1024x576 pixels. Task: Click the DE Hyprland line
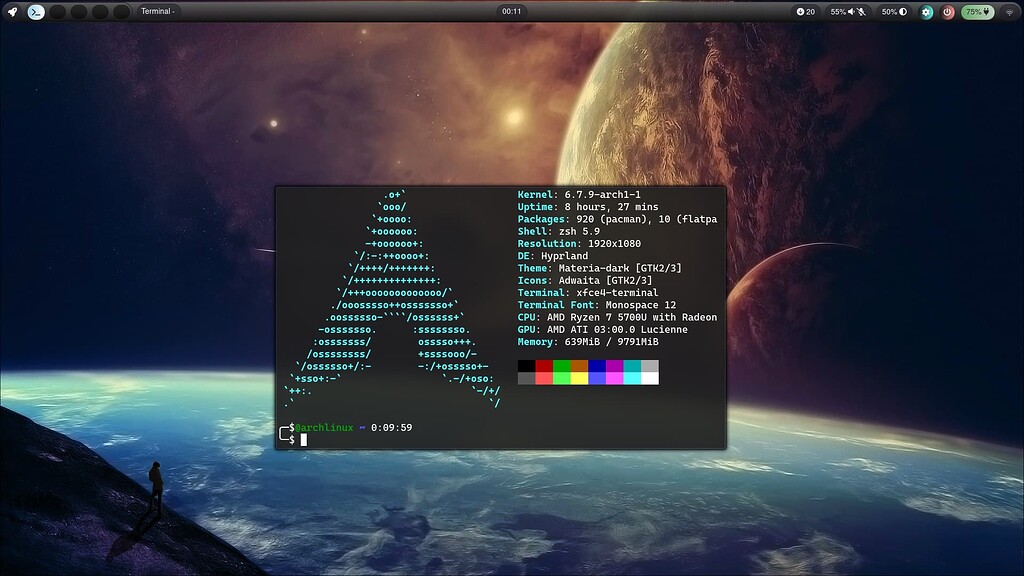coord(553,256)
